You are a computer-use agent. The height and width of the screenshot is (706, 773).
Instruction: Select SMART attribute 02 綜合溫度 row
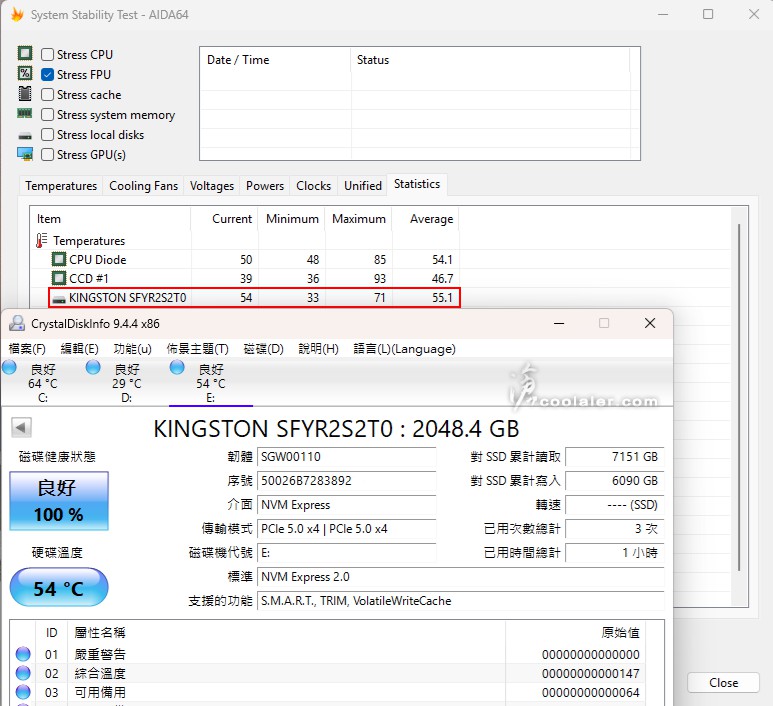(x=328, y=673)
